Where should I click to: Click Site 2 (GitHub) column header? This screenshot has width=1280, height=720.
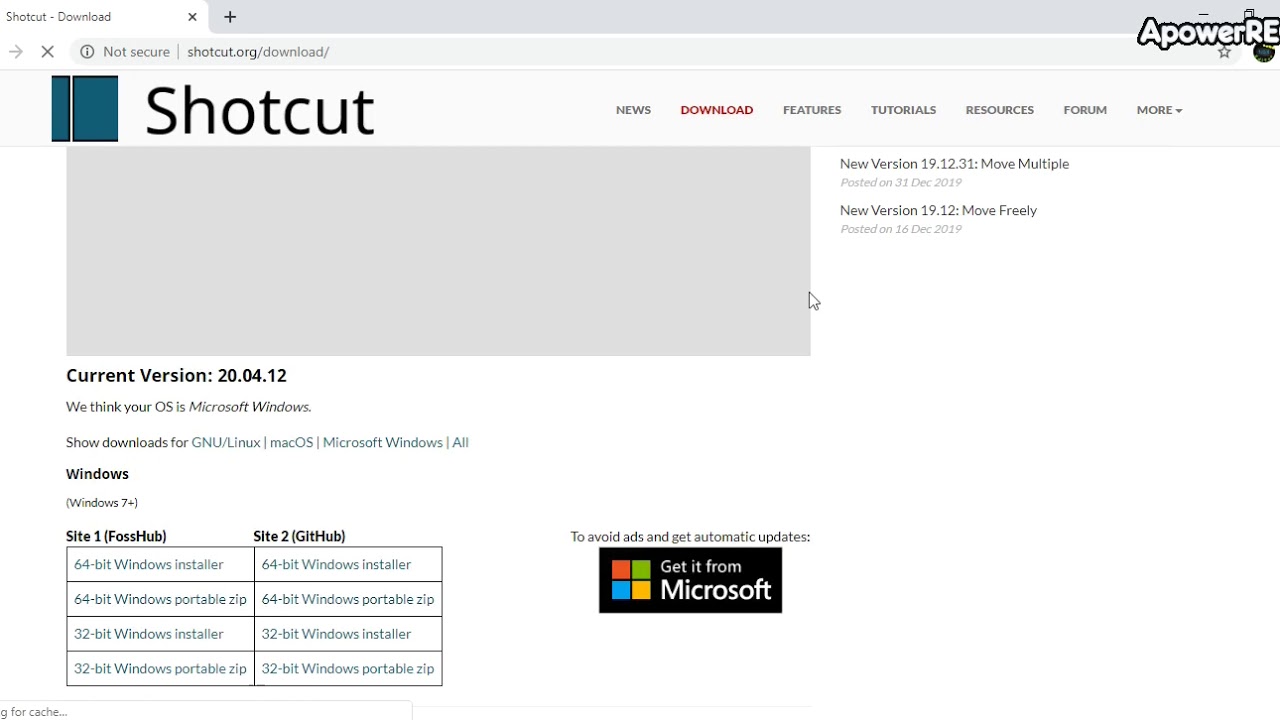[299, 536]
